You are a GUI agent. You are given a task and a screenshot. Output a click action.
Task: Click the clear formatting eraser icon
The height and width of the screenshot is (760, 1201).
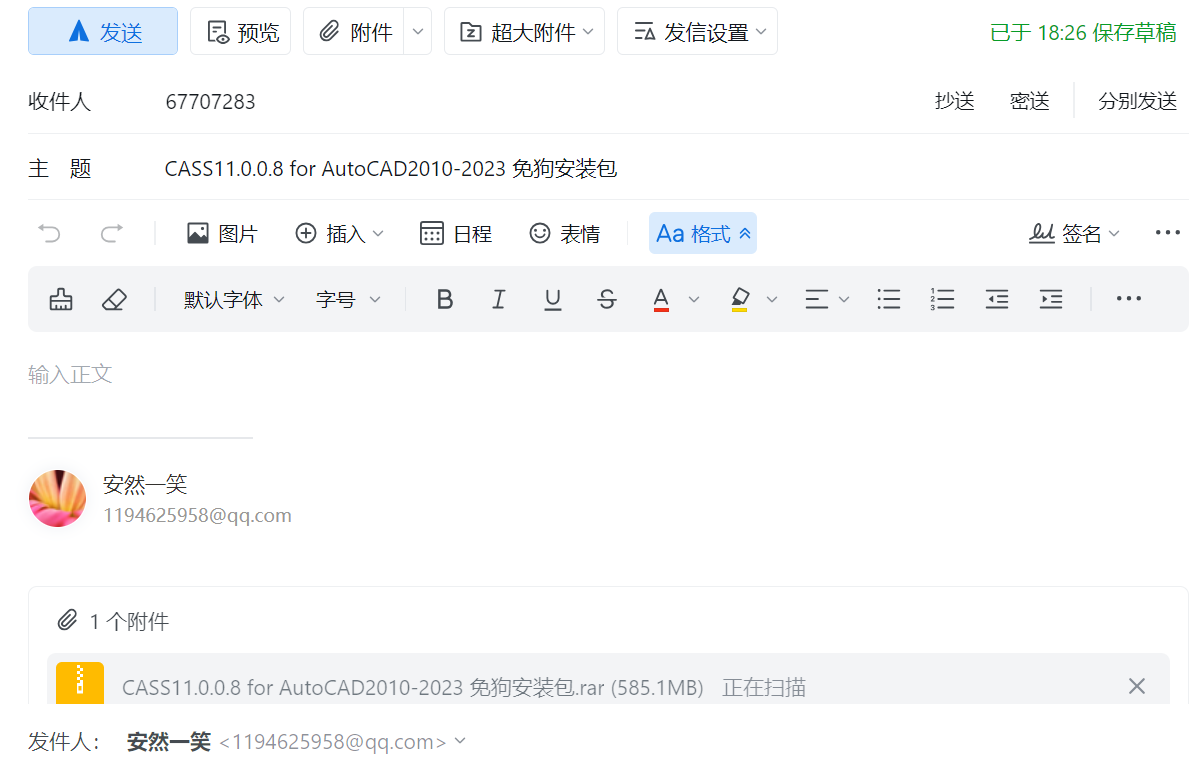click(114, 299)
